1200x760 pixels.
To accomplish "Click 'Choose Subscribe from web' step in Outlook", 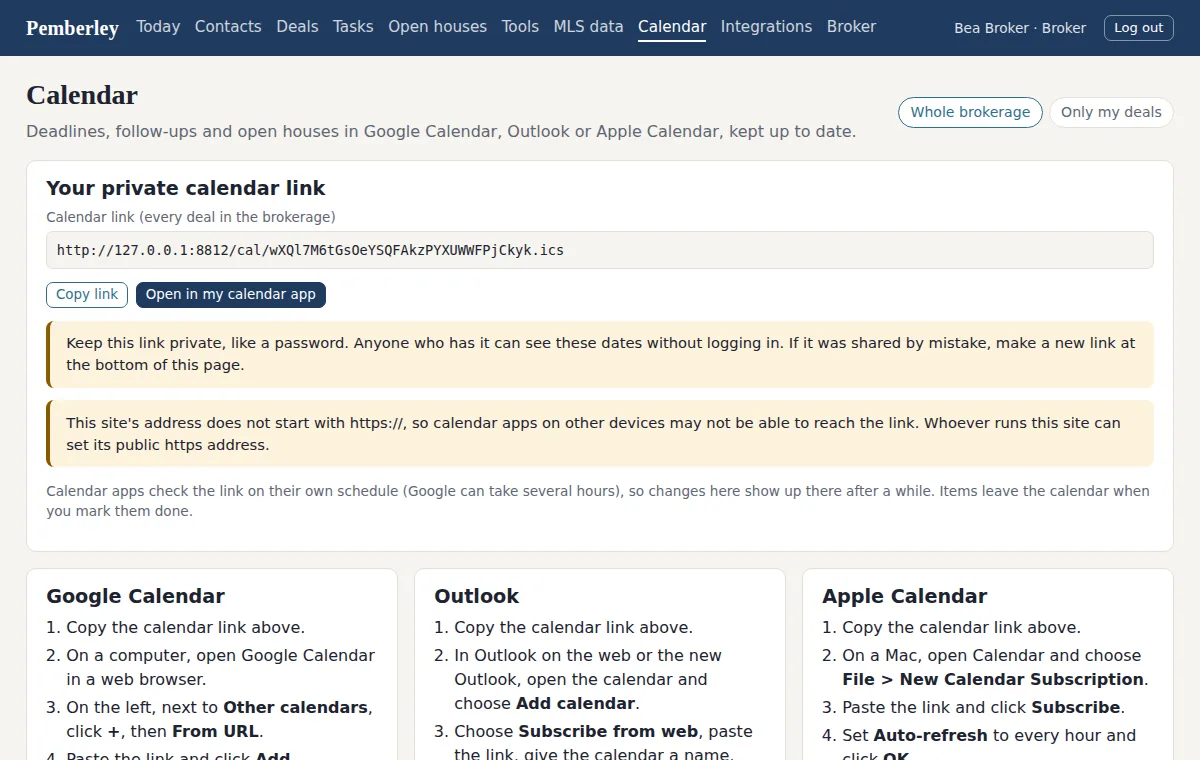I will pyautogui.click(x=603, y=743).
